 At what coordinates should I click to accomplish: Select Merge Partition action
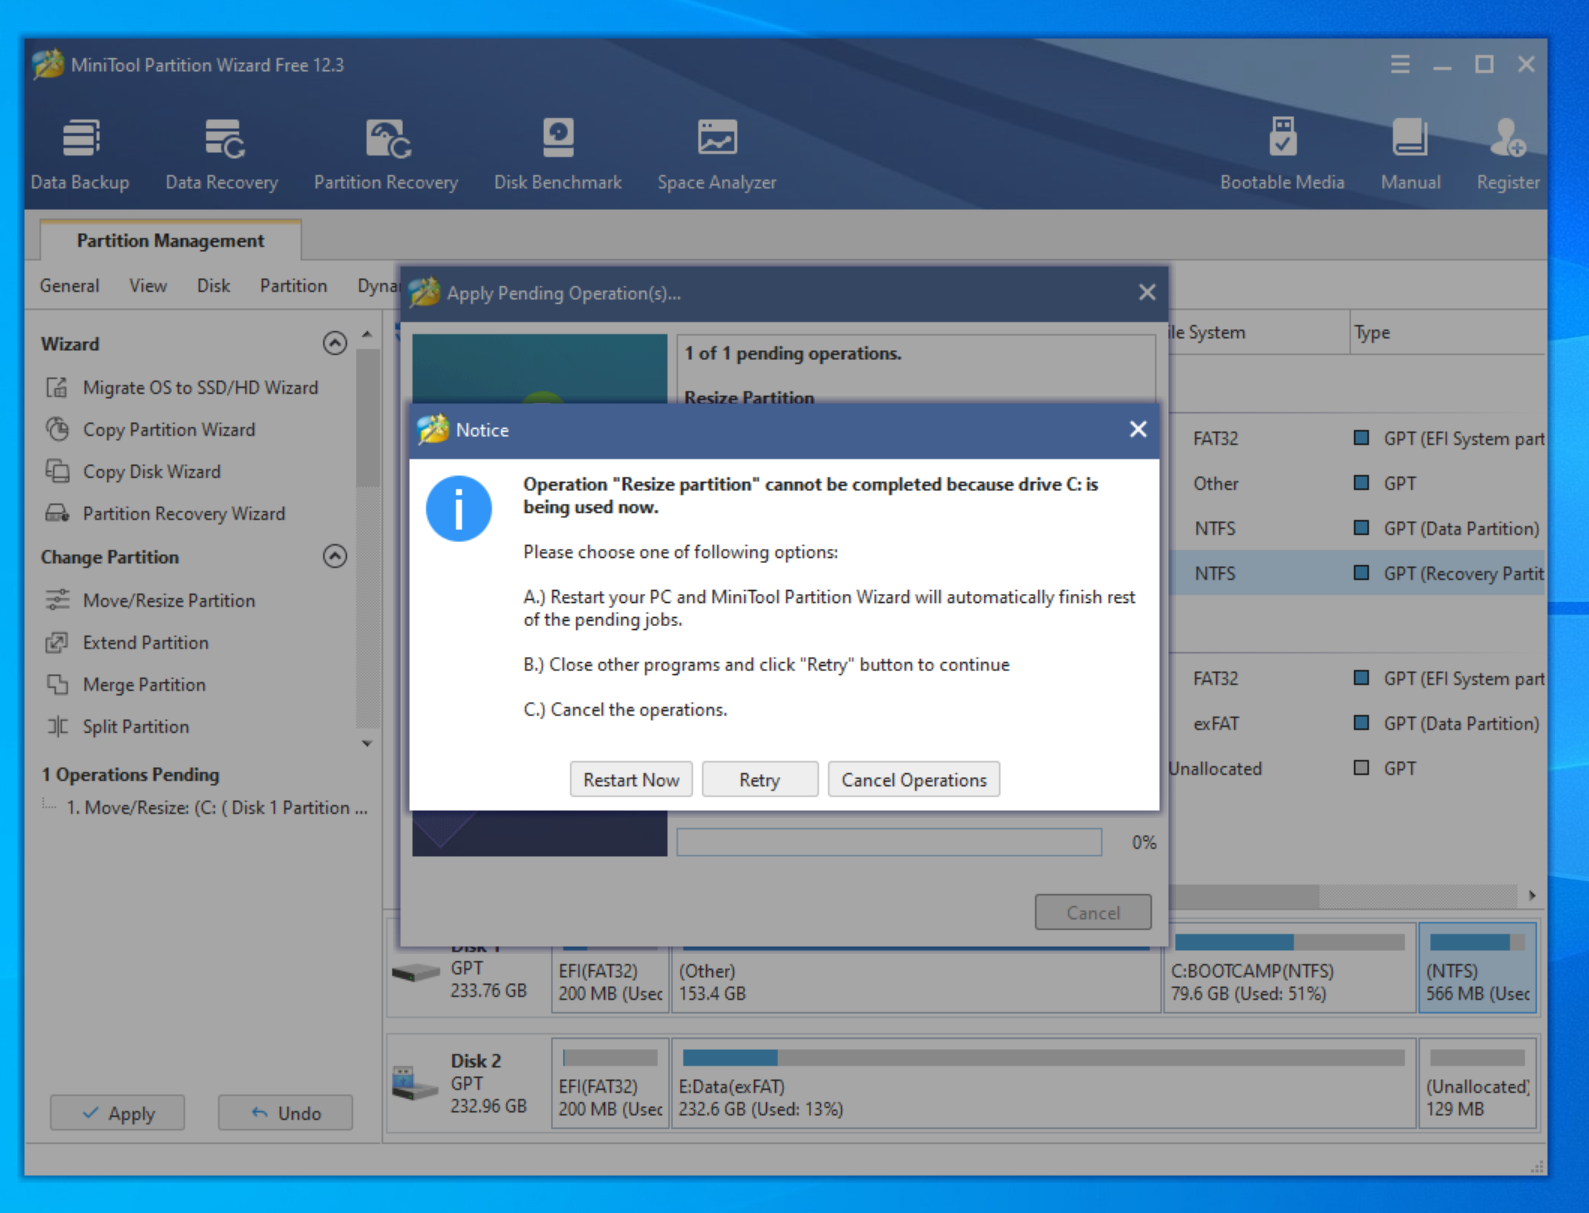(126, 684)
